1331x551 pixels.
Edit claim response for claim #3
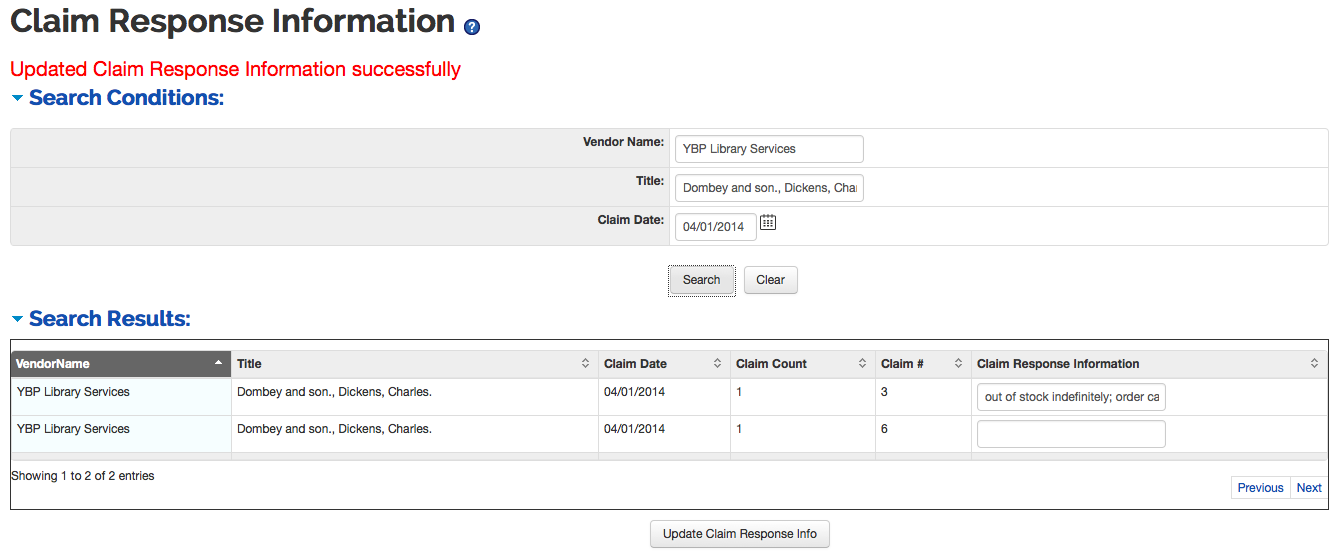(1070, 397)
